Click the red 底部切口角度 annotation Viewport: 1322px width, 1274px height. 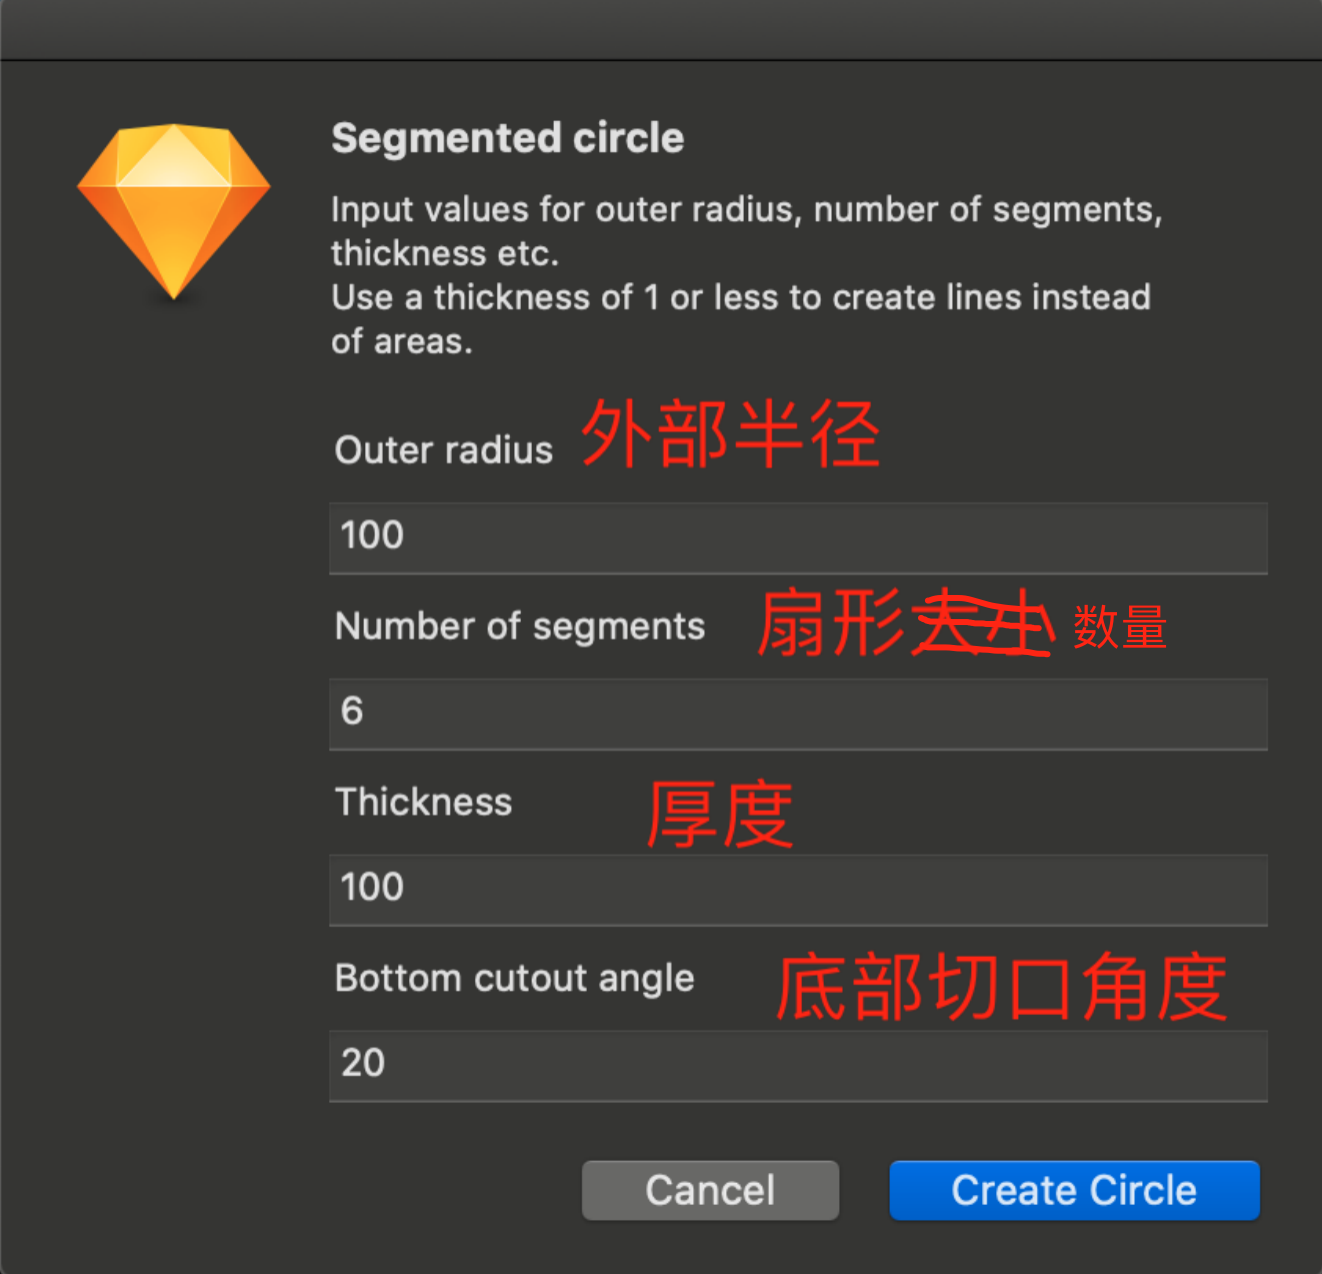[1002, 988]
